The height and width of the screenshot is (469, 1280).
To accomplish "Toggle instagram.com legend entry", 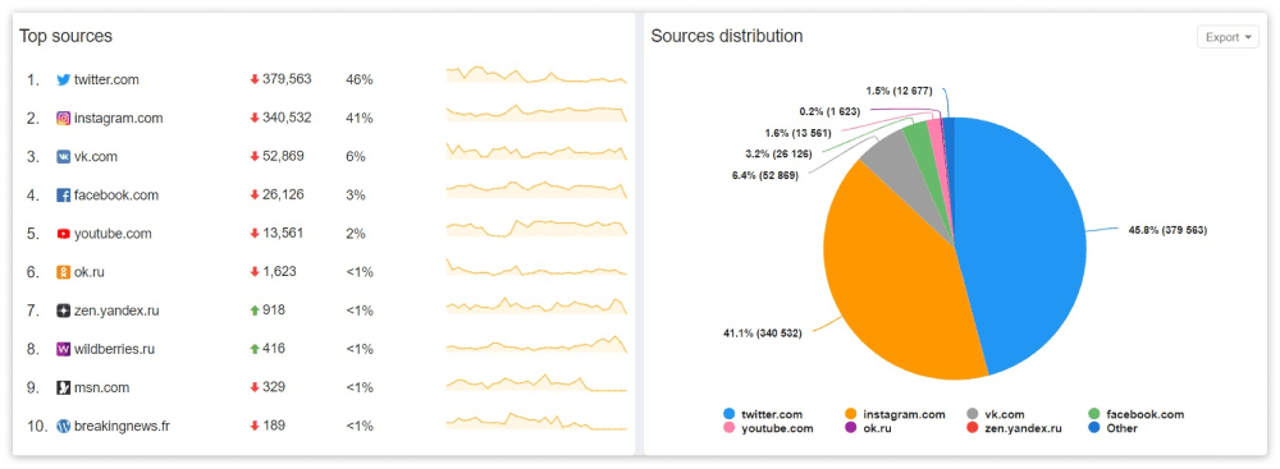I will click(903, 414).
